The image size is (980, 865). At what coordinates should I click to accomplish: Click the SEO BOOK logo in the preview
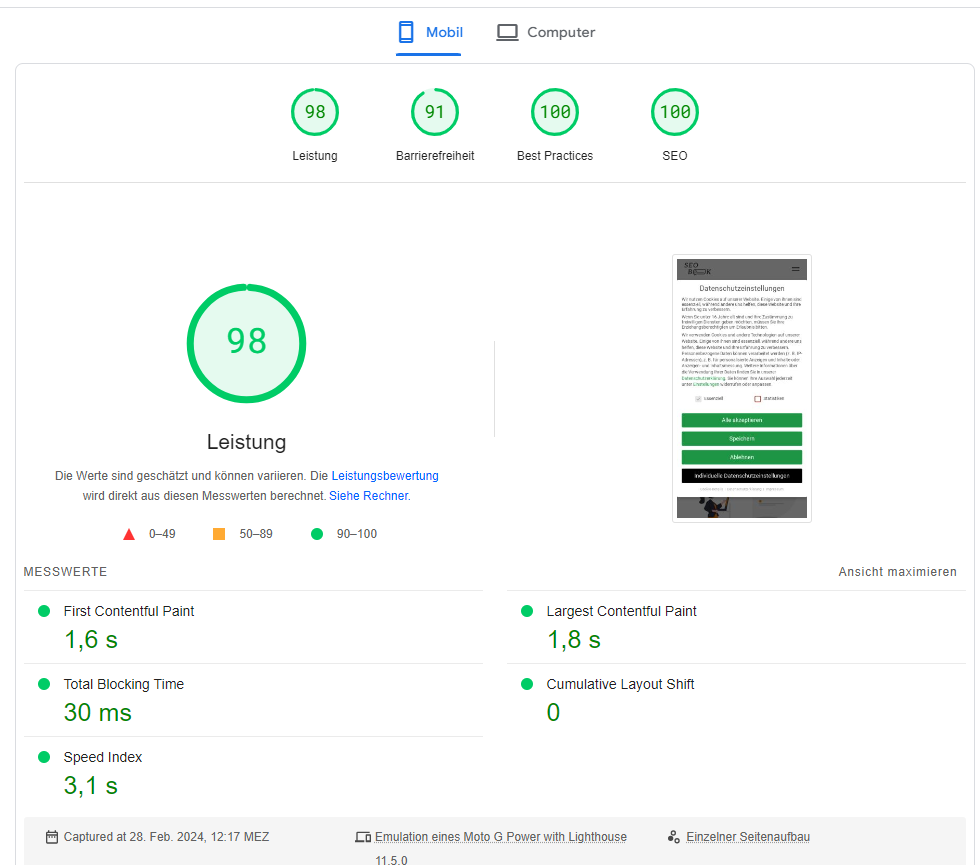coord(697,268)
